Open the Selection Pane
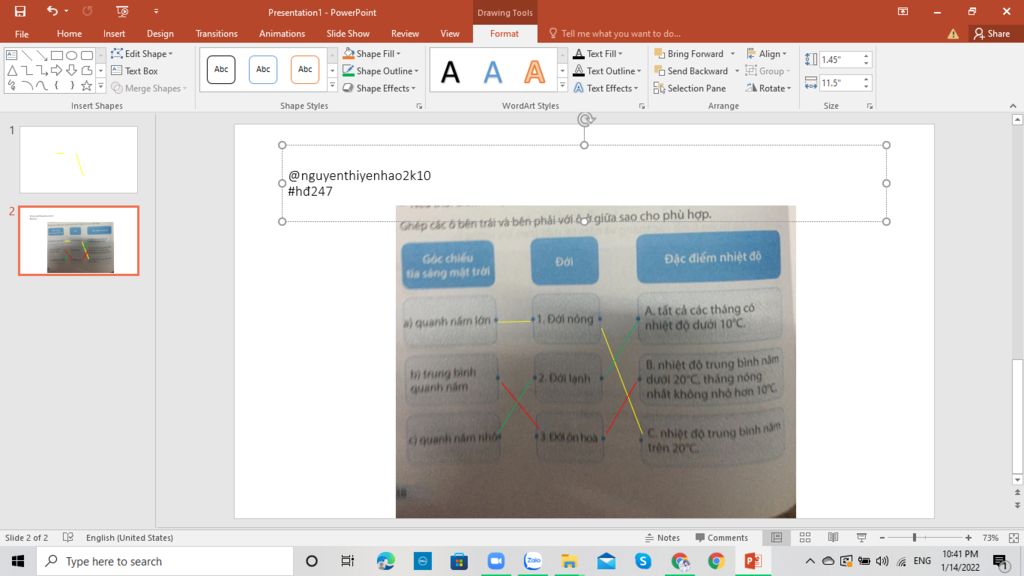This screenshot has width=1024, height=576. [x=690, y=88]
